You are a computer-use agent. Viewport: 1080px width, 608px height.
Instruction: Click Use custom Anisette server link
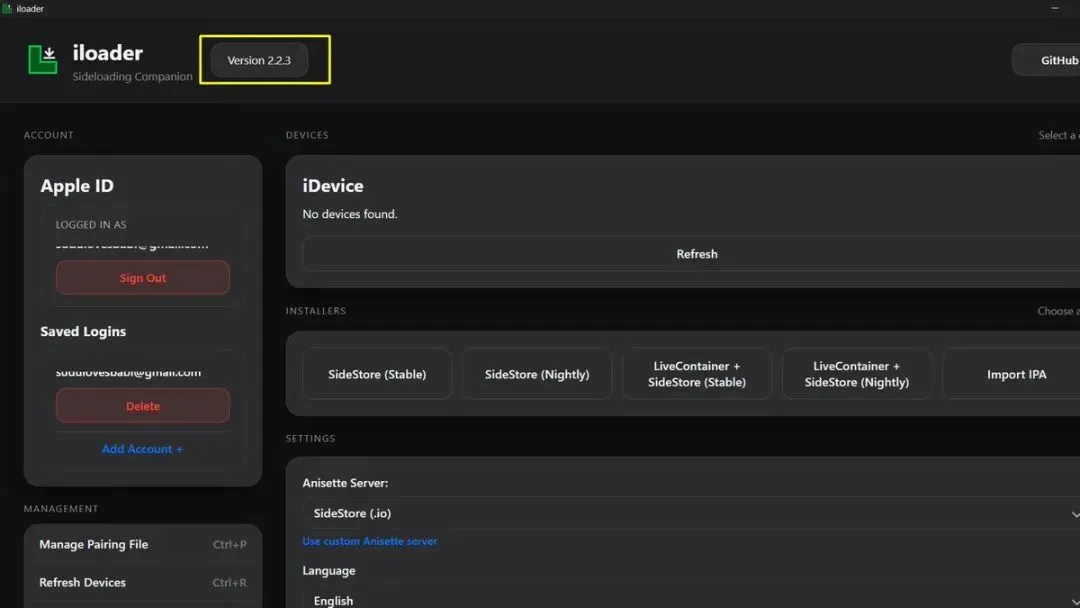tap(369, 541)
